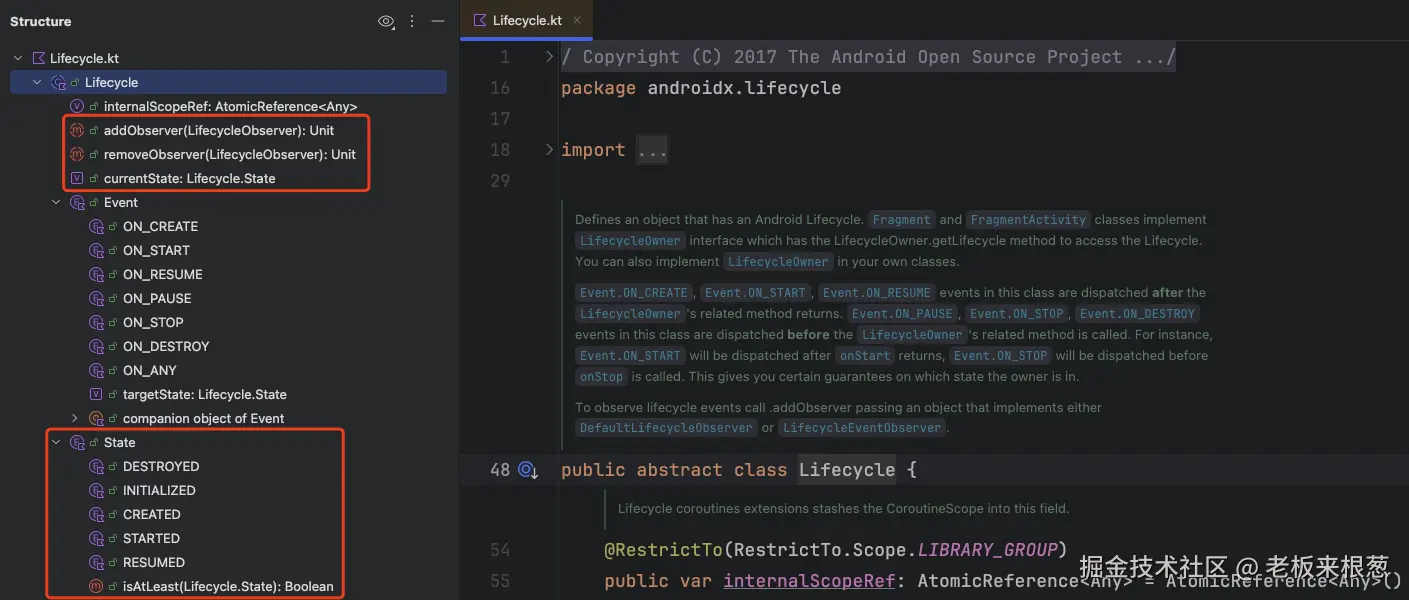Select internalScopeRef: AtomicReference<Any> tree item
This screenshot has height=600, width=1409.
coord(230,106)
